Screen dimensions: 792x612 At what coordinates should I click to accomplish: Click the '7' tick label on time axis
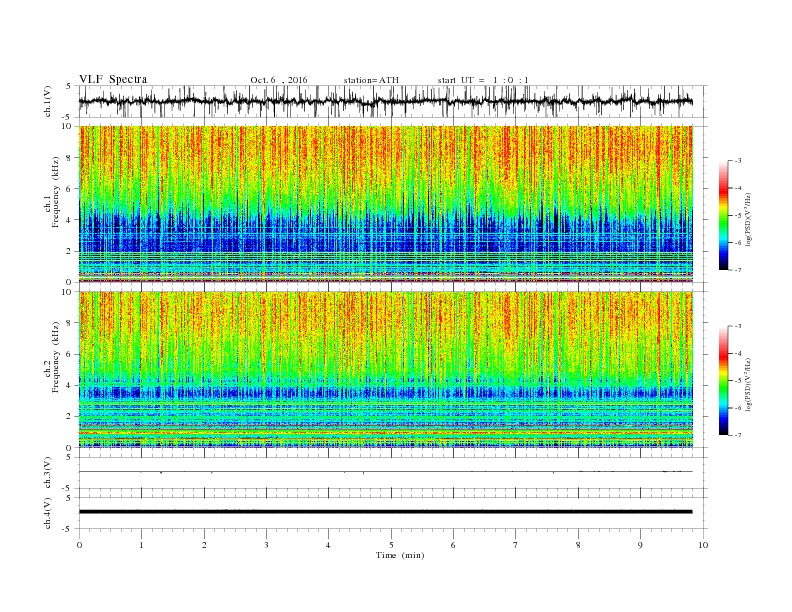point(516,545)
